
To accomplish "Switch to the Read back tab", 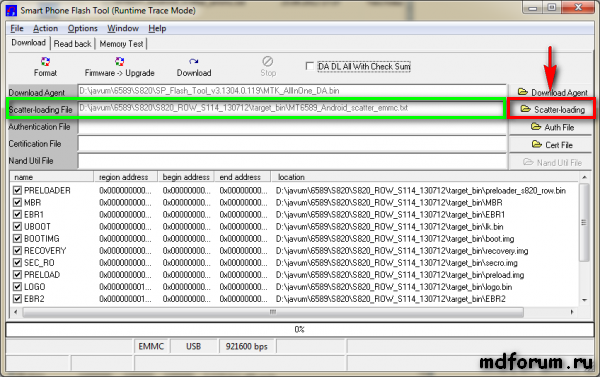I will pyautogui.click(x=72, y=44).
